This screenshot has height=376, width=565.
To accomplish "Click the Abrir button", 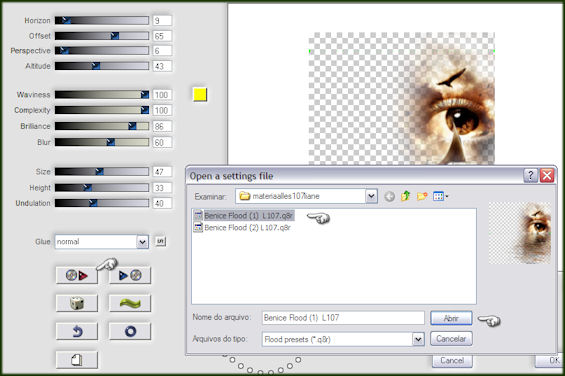I will click(451, 318).
